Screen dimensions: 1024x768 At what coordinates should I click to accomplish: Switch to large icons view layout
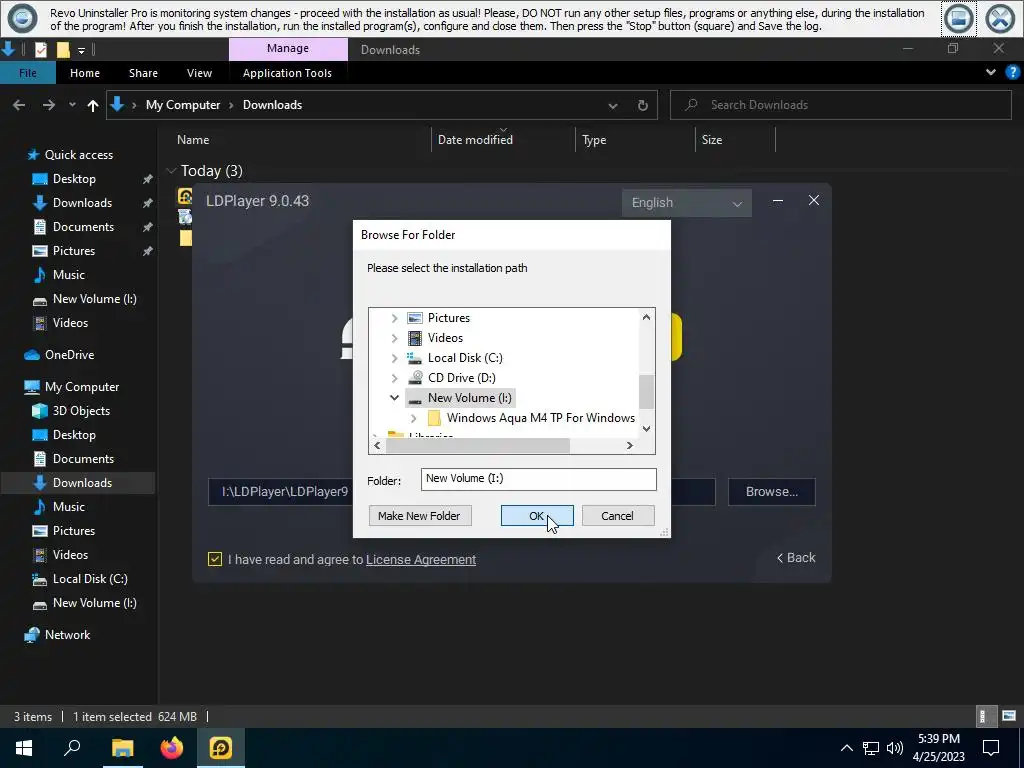(1009, 716)
